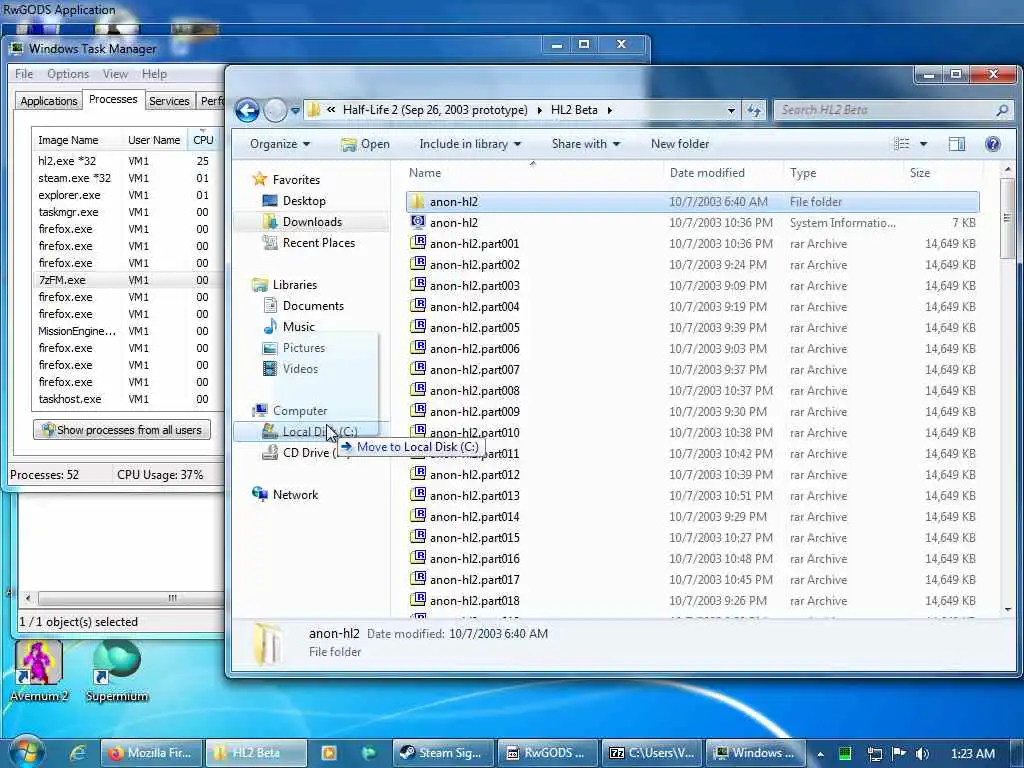Open Desktop in the navigation pane
Screen dimensions: 1024x768
coord(304,200)
